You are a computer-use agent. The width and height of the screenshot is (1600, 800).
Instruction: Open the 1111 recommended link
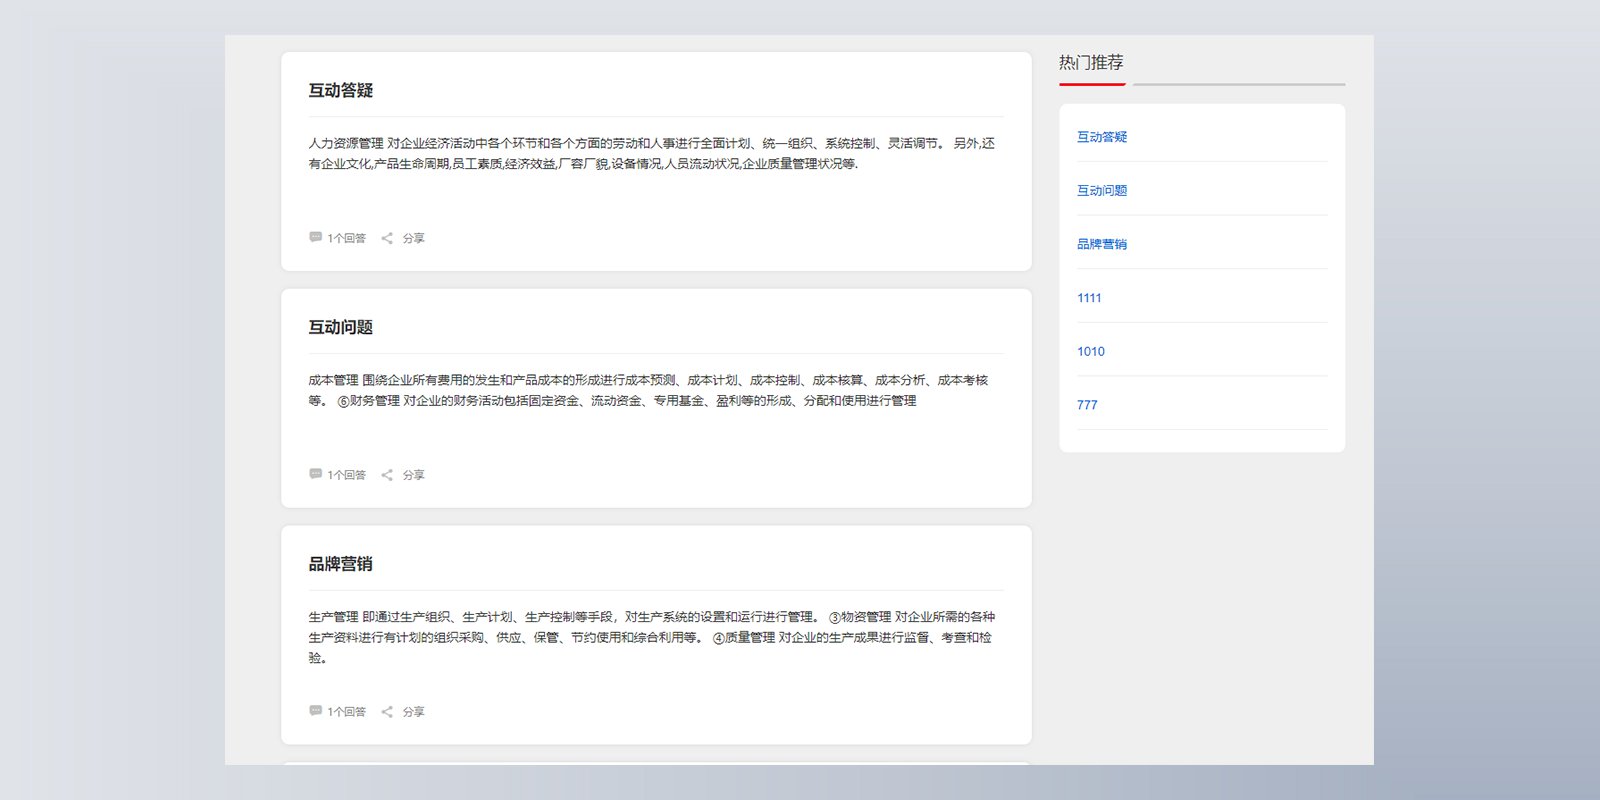coord(1089,298)
